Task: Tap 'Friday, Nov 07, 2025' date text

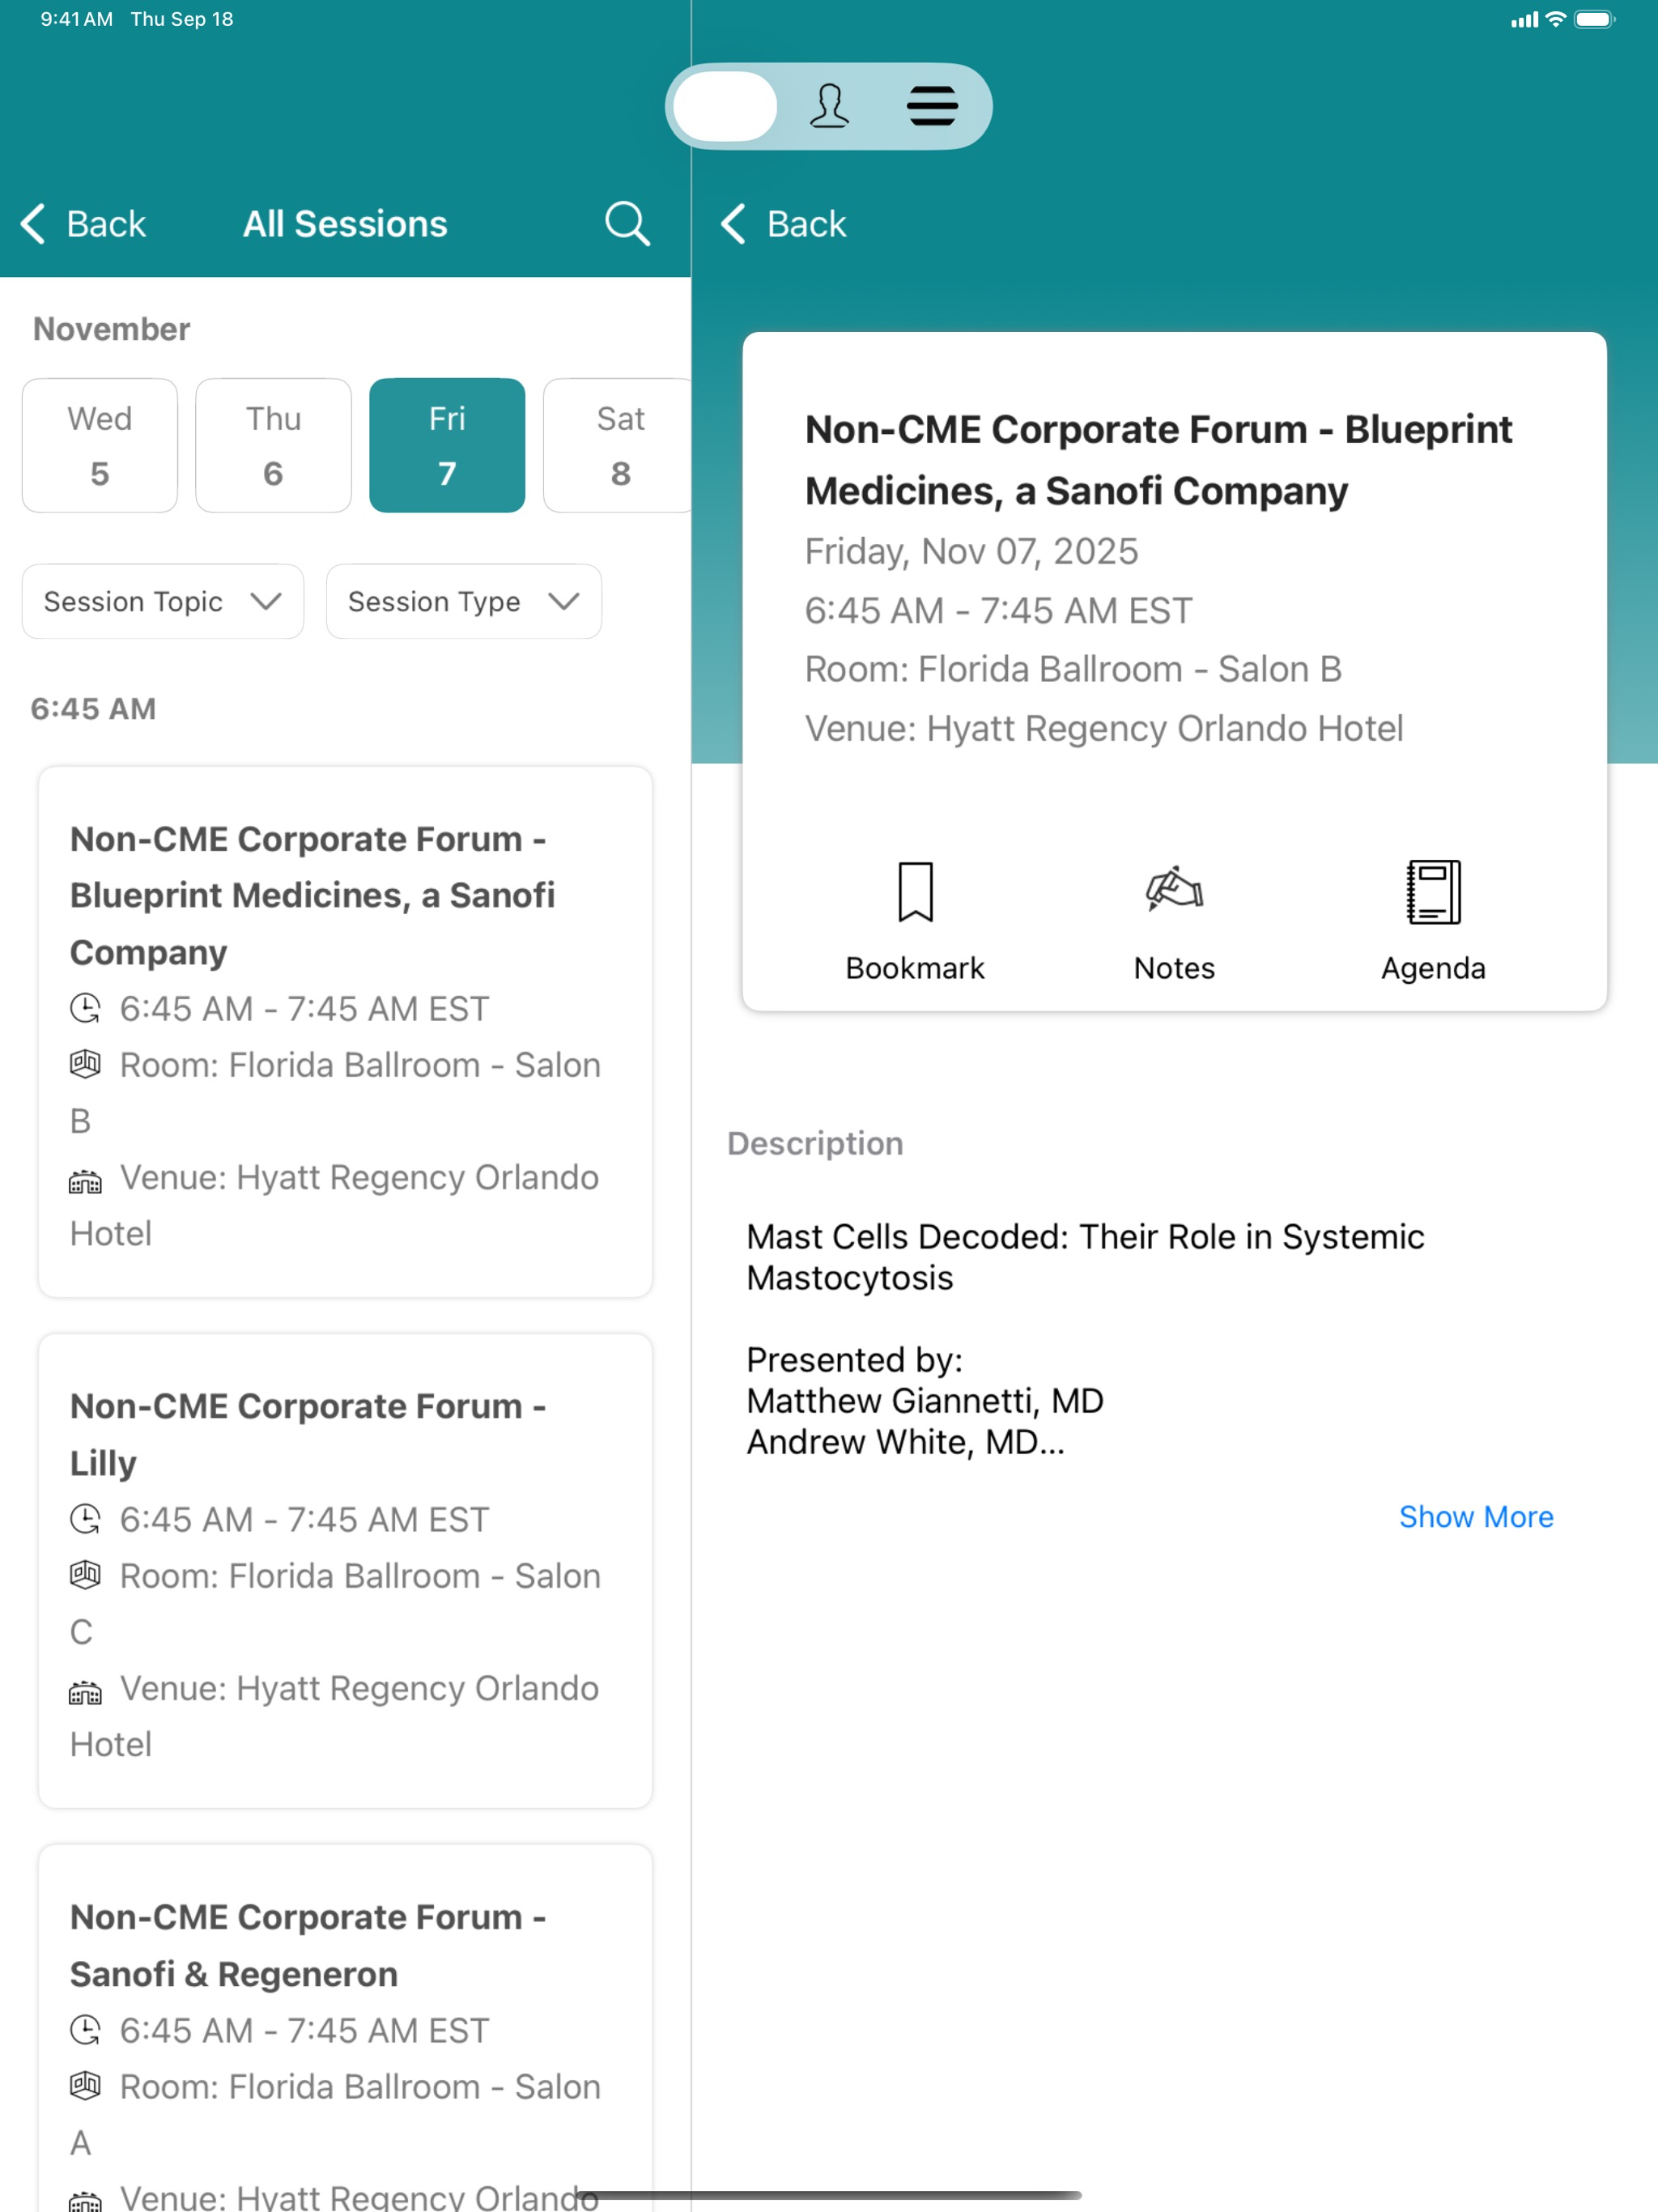Action: [x=971, y=551]
